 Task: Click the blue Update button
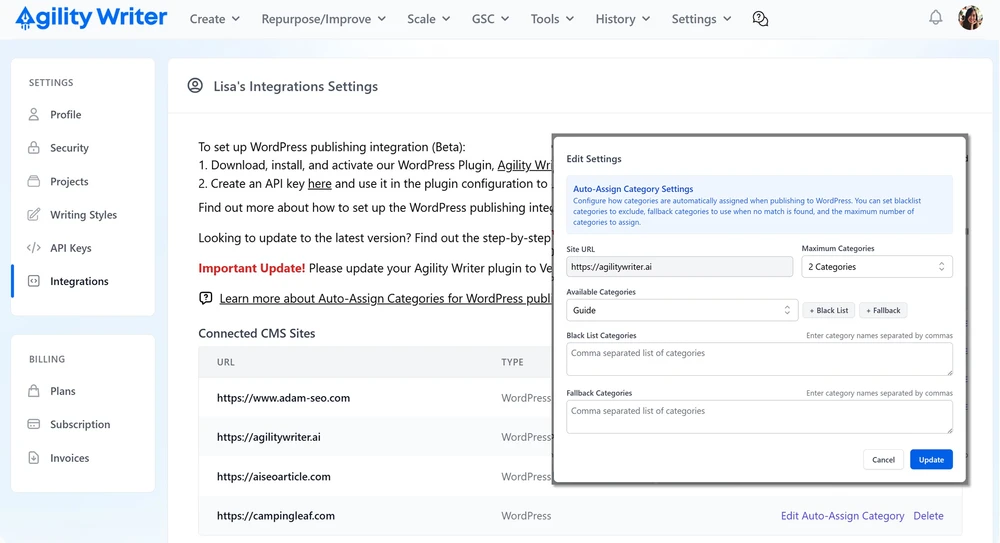tap(931, 459)
